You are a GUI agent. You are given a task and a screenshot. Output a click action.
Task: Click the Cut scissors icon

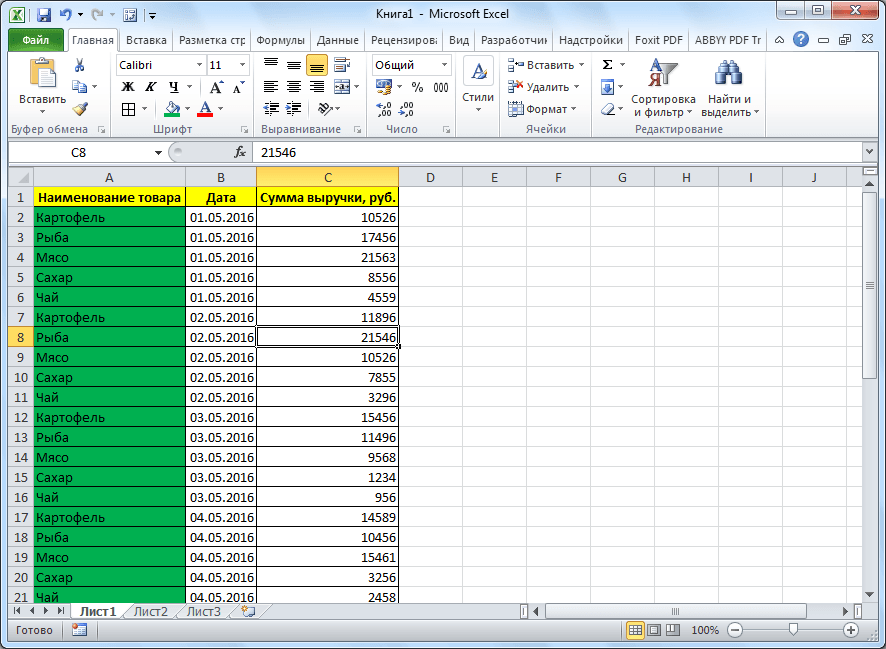click(x=80, y=65)
